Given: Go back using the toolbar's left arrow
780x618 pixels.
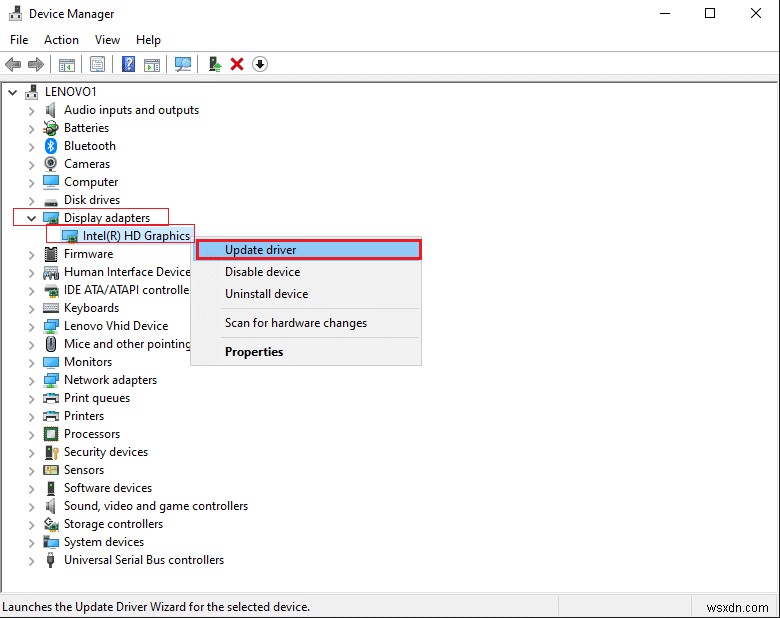Looking at the screenshot, I should point(13,64).
